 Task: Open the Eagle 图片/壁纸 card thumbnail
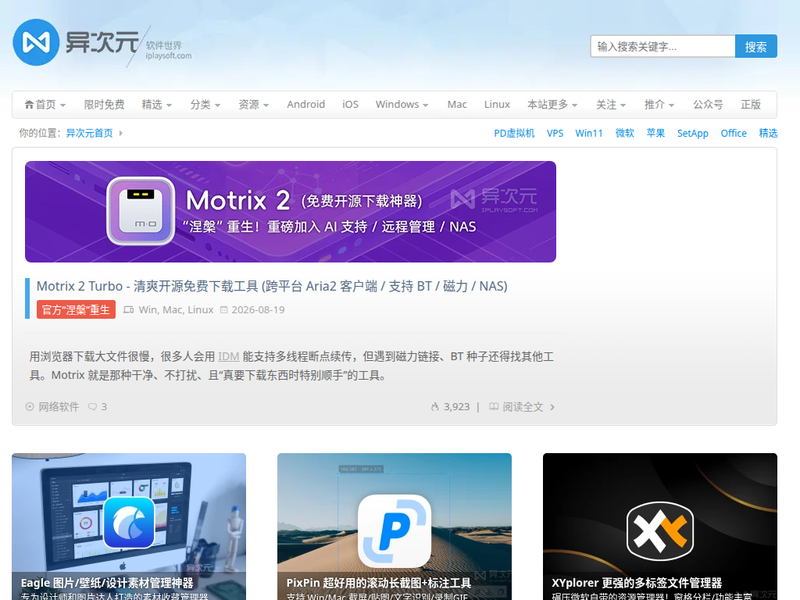pyautogui.click(x=129, y=527)
